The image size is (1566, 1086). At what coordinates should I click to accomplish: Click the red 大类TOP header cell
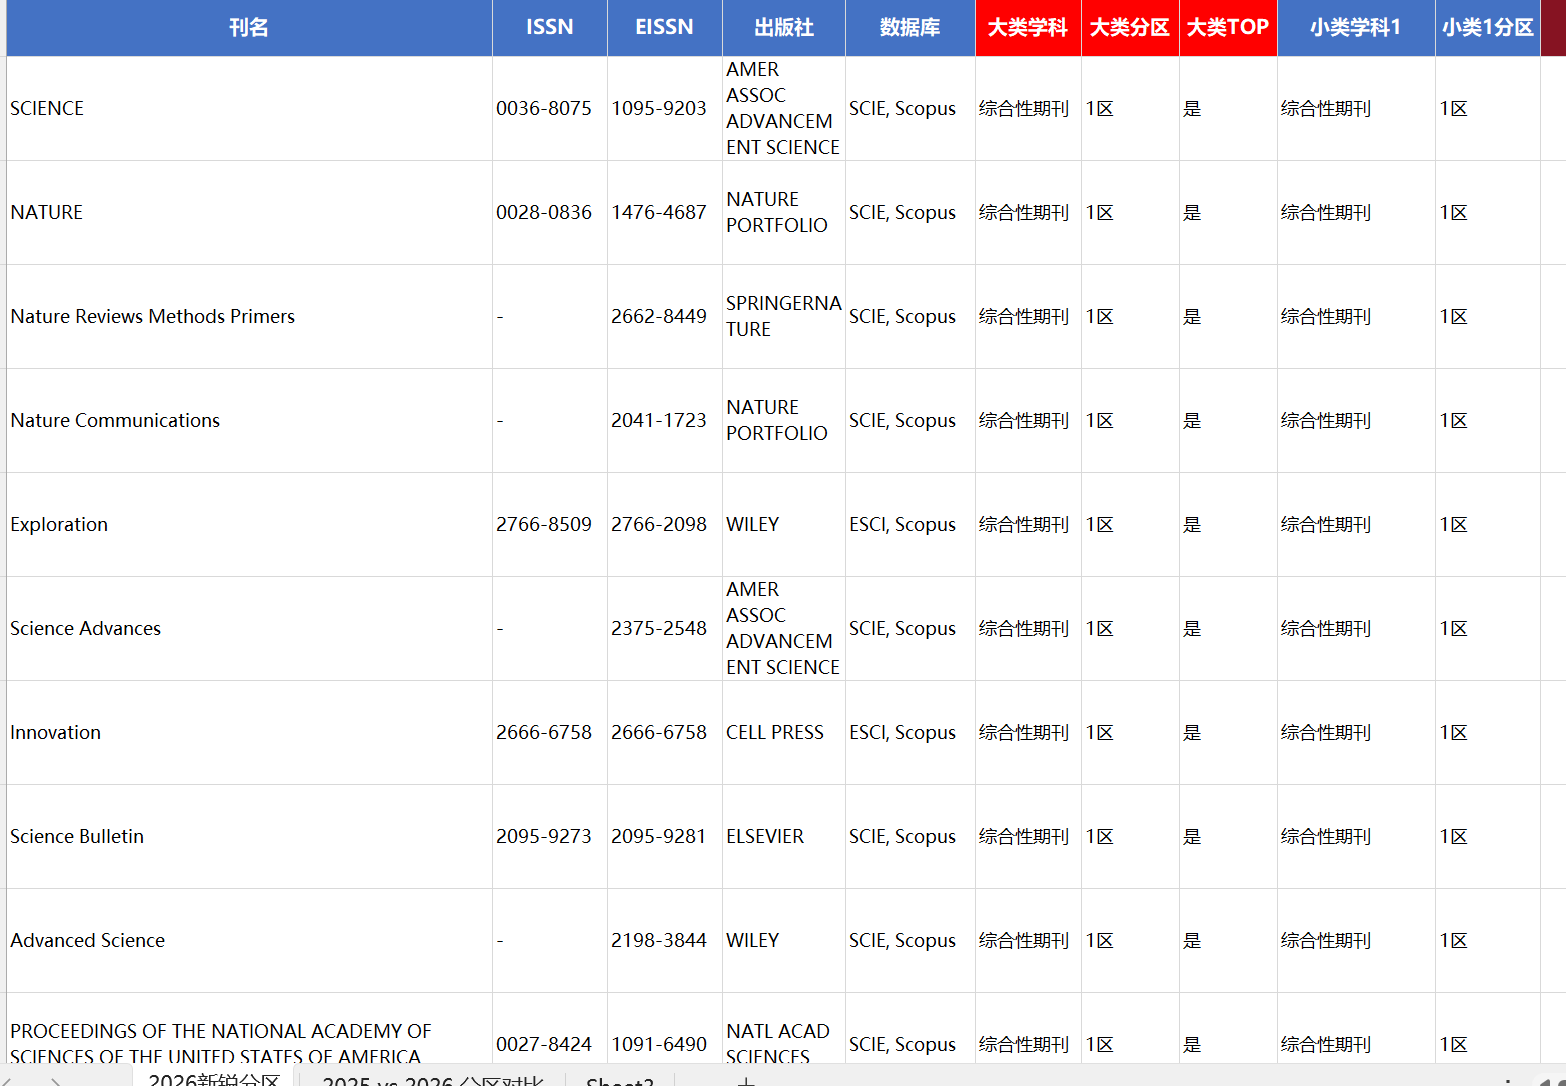point(1228,28)
